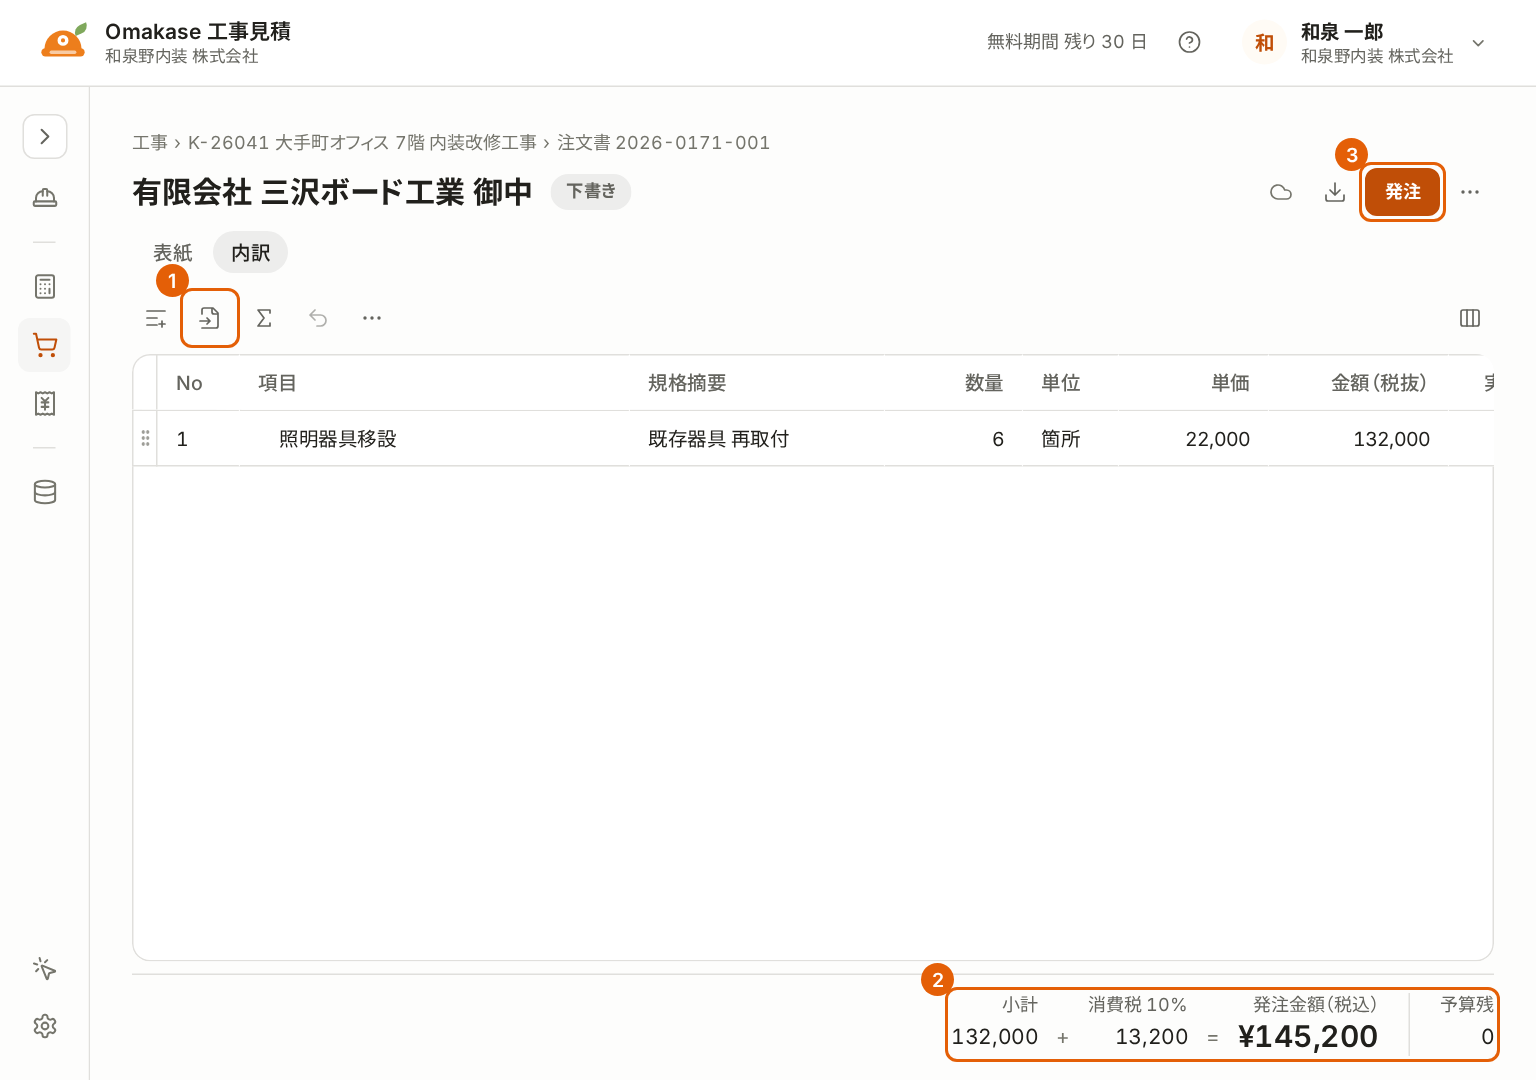This screenshot has height=1080, width=1536.
Task: Click the 下書き status badge
Action: click(x=591, y=191)
